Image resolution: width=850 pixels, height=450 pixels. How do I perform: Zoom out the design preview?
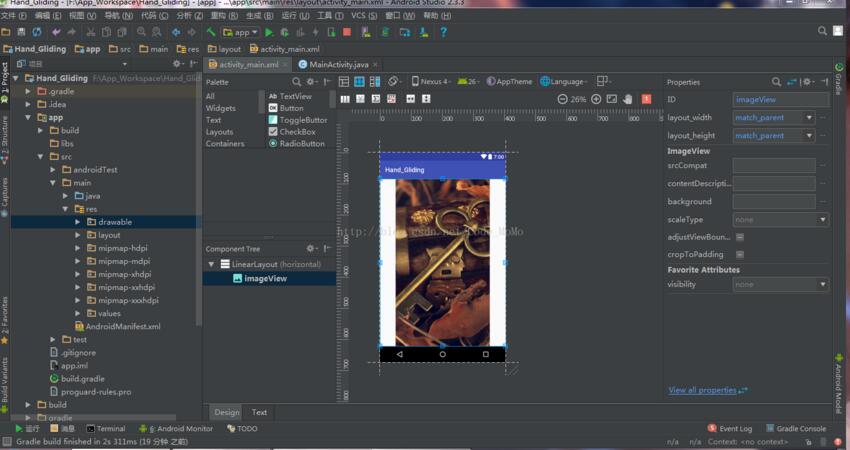tap(561, 99)
